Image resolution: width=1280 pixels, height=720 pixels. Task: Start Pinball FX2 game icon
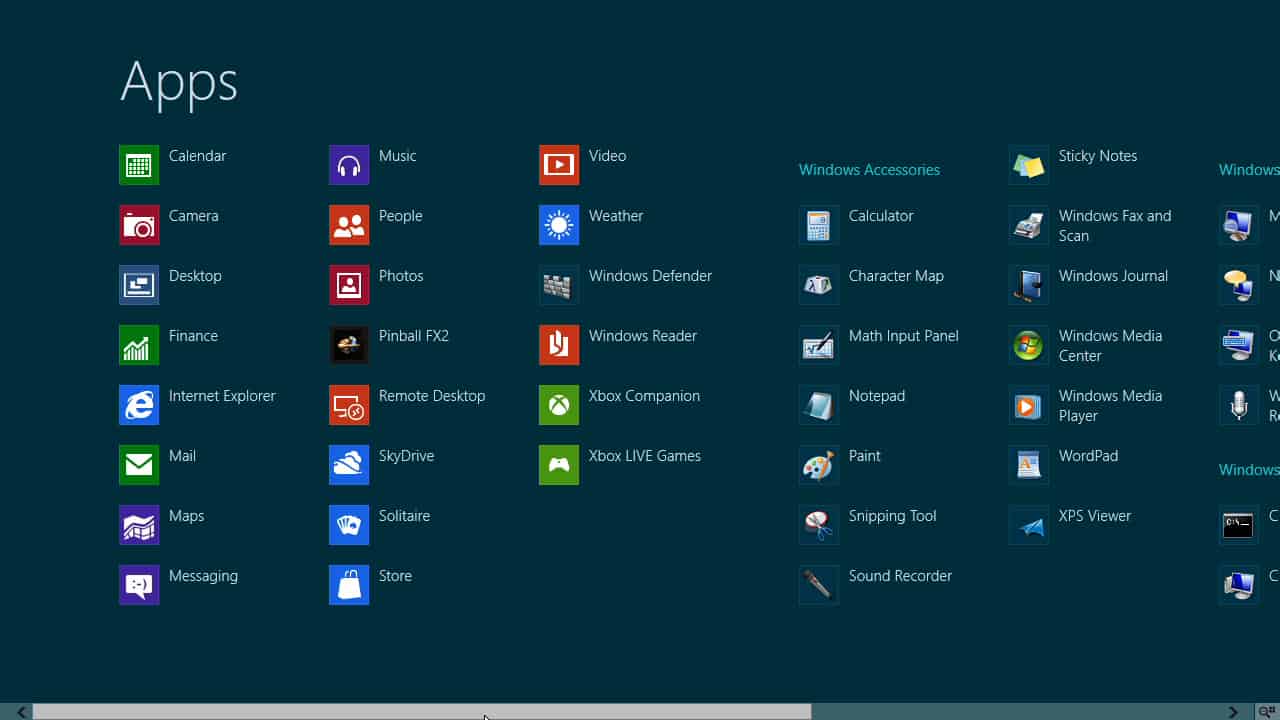point(349,345)
